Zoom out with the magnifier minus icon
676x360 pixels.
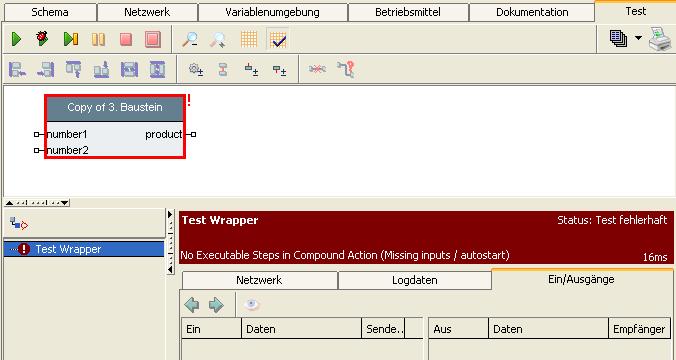coord(190,39)
